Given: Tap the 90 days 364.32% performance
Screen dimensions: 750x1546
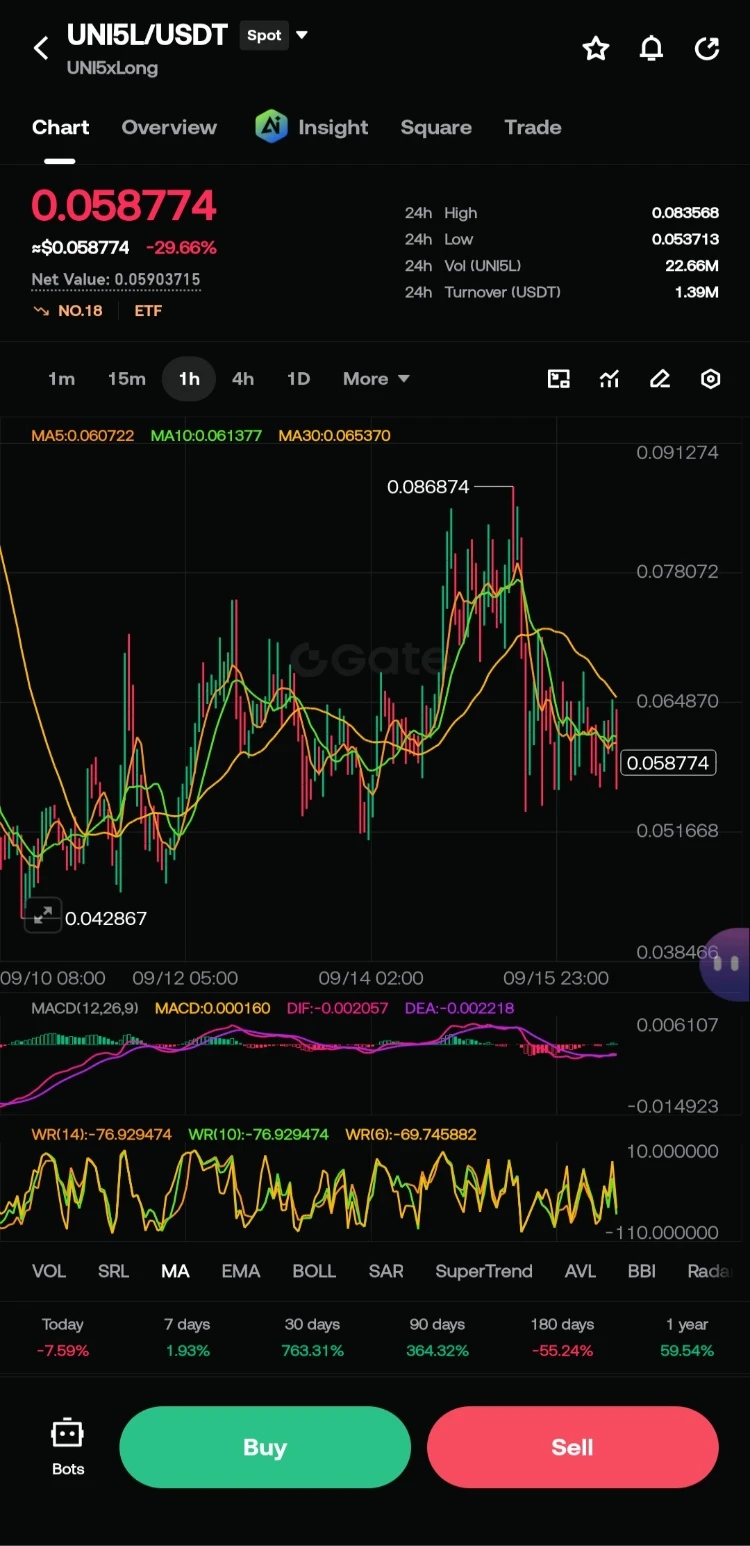Looking at the screenshot, I should [x=437, y=1337].
